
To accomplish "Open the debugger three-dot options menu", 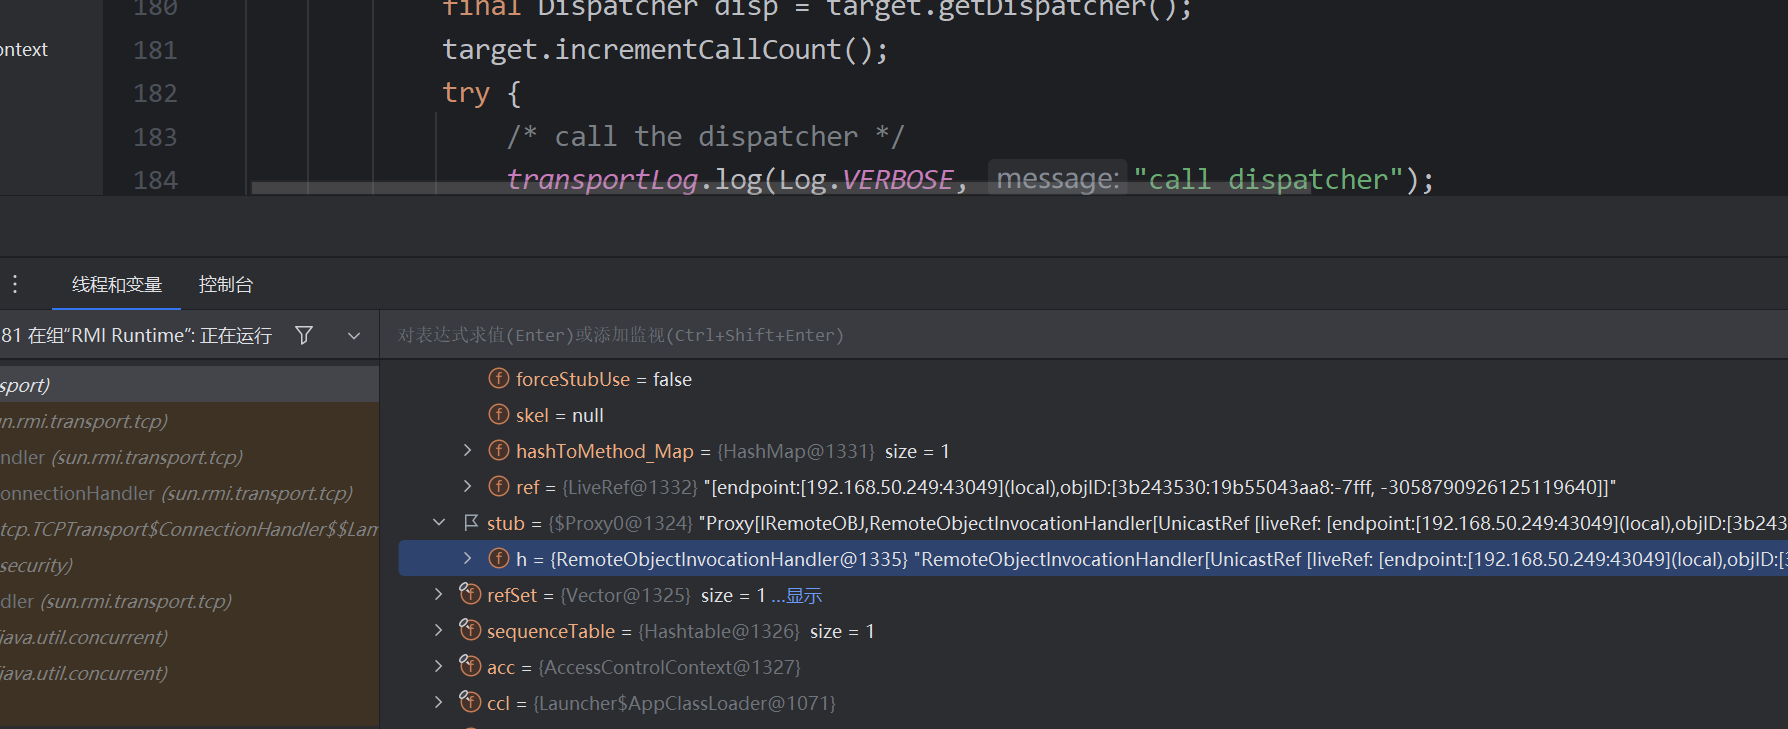I will 15,285.
